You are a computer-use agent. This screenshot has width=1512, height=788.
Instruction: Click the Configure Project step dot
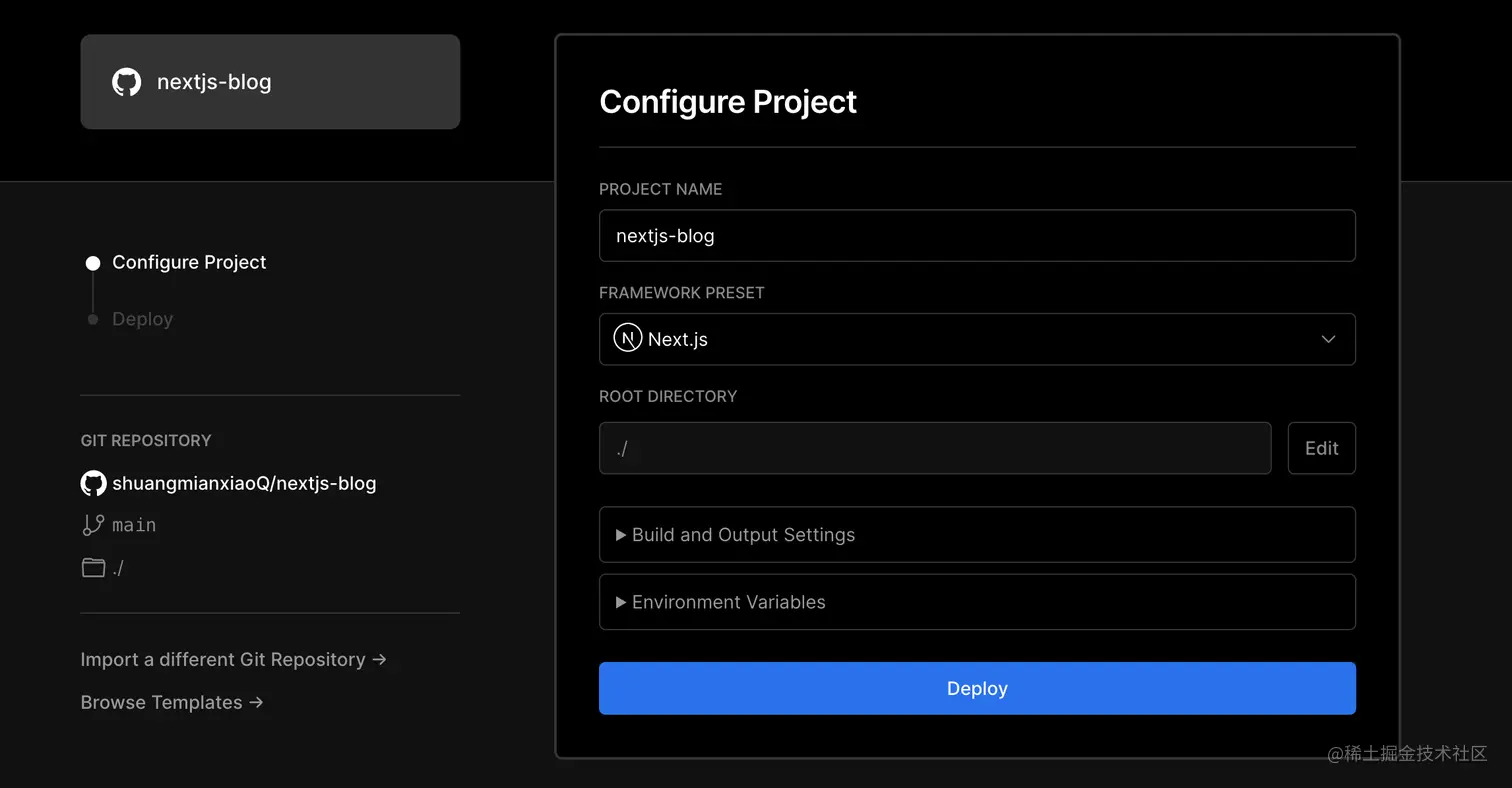[93, 263]
